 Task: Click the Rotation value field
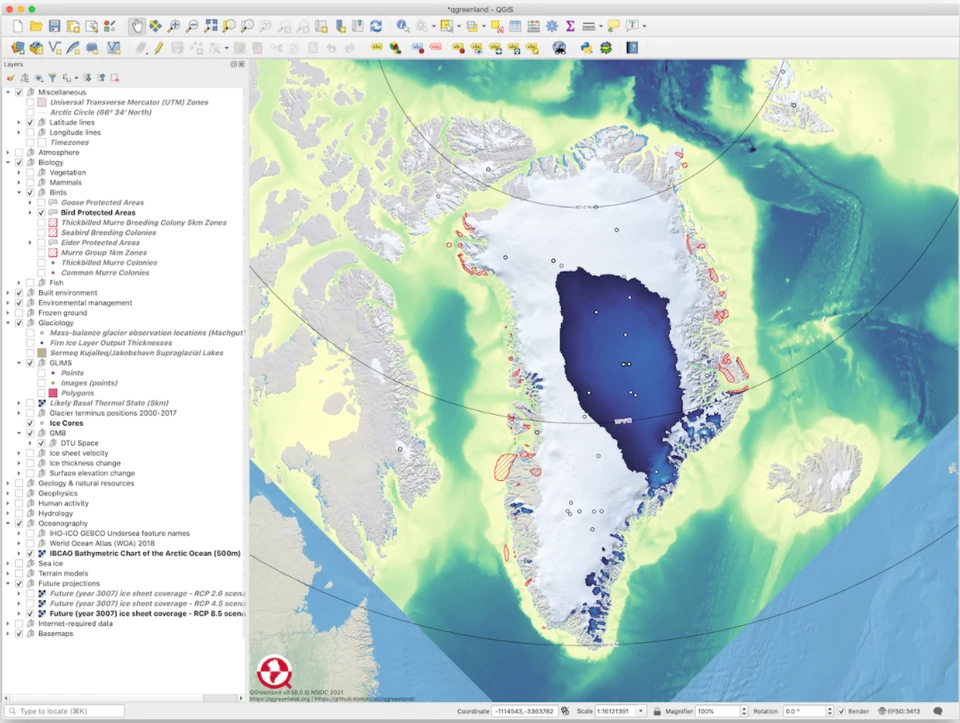coord(804,711)
